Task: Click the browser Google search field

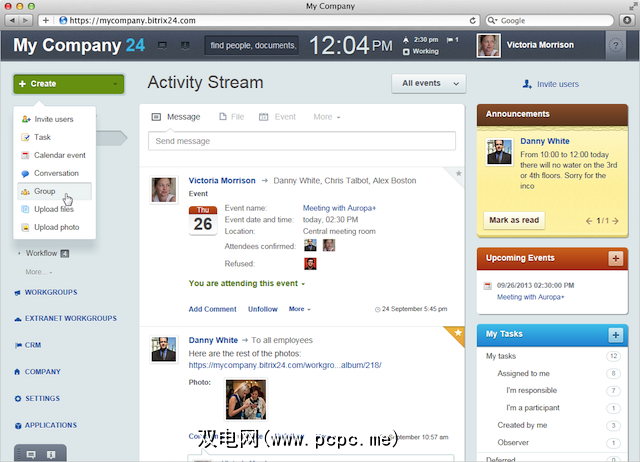Action: (549, 20)
